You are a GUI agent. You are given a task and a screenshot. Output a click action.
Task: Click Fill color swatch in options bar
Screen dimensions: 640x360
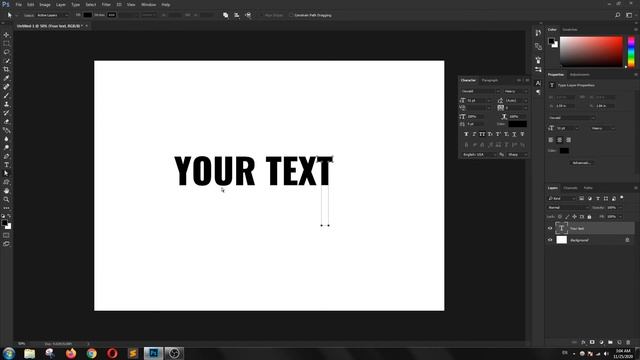tap(87, 15)
